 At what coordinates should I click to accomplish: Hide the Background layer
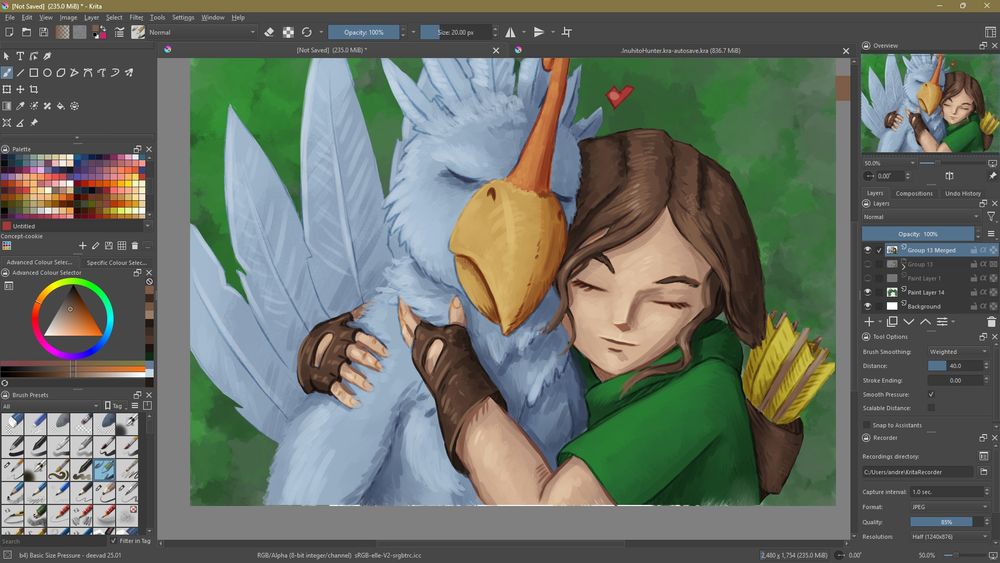coord(867,306)
